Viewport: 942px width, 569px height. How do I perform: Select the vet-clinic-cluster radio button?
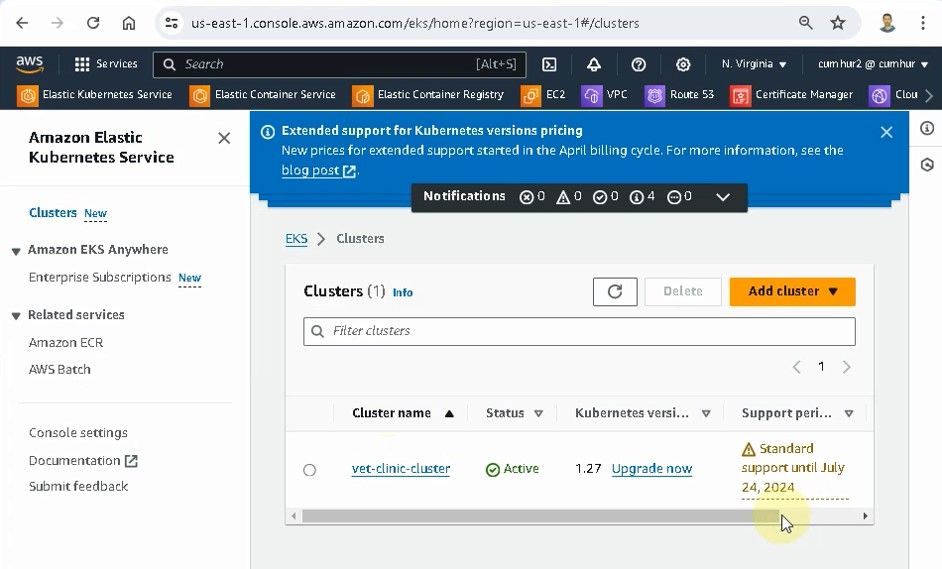pos(310,470)
